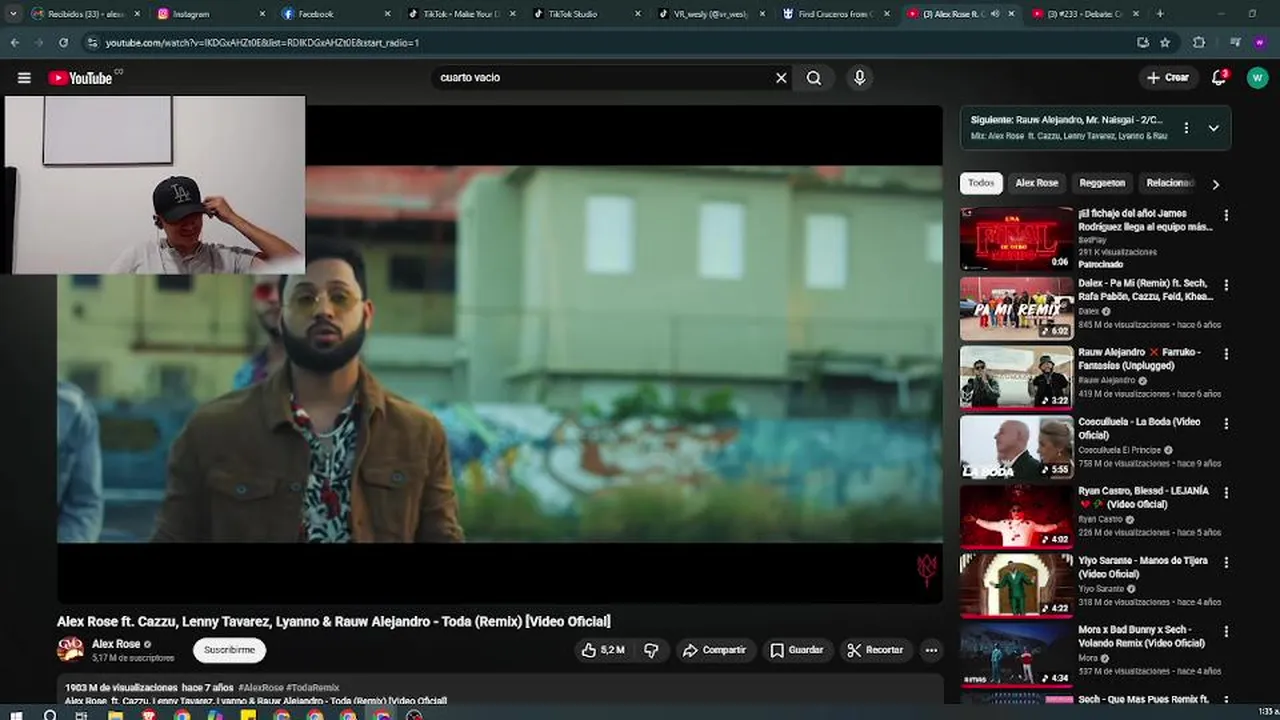Open the tab search dropdown arrow

tap(13, 14)
